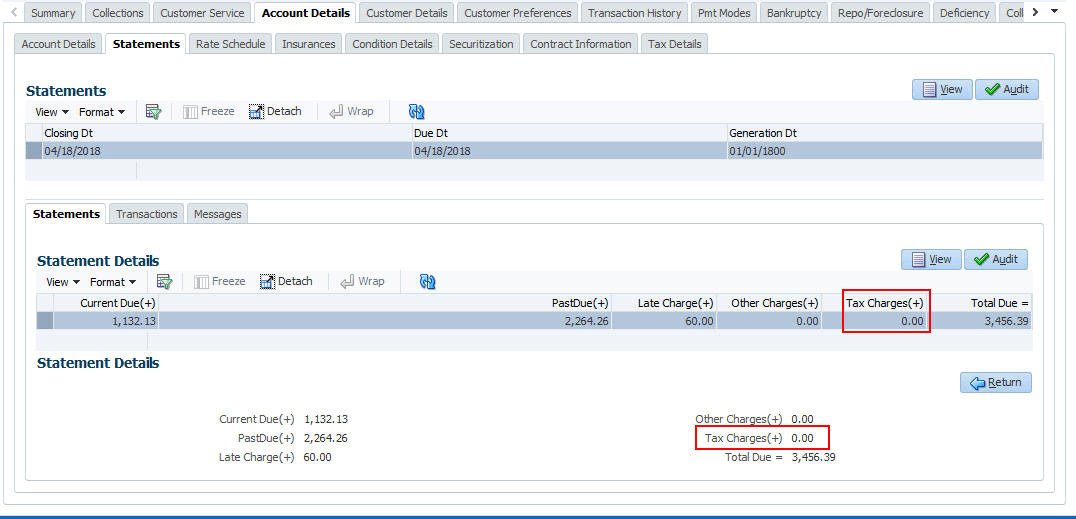Image resolution: width=1076 pixels, height=519 pixels.
Task: Click the Other Charges(+) column header
Action: (x=769, y=303)
